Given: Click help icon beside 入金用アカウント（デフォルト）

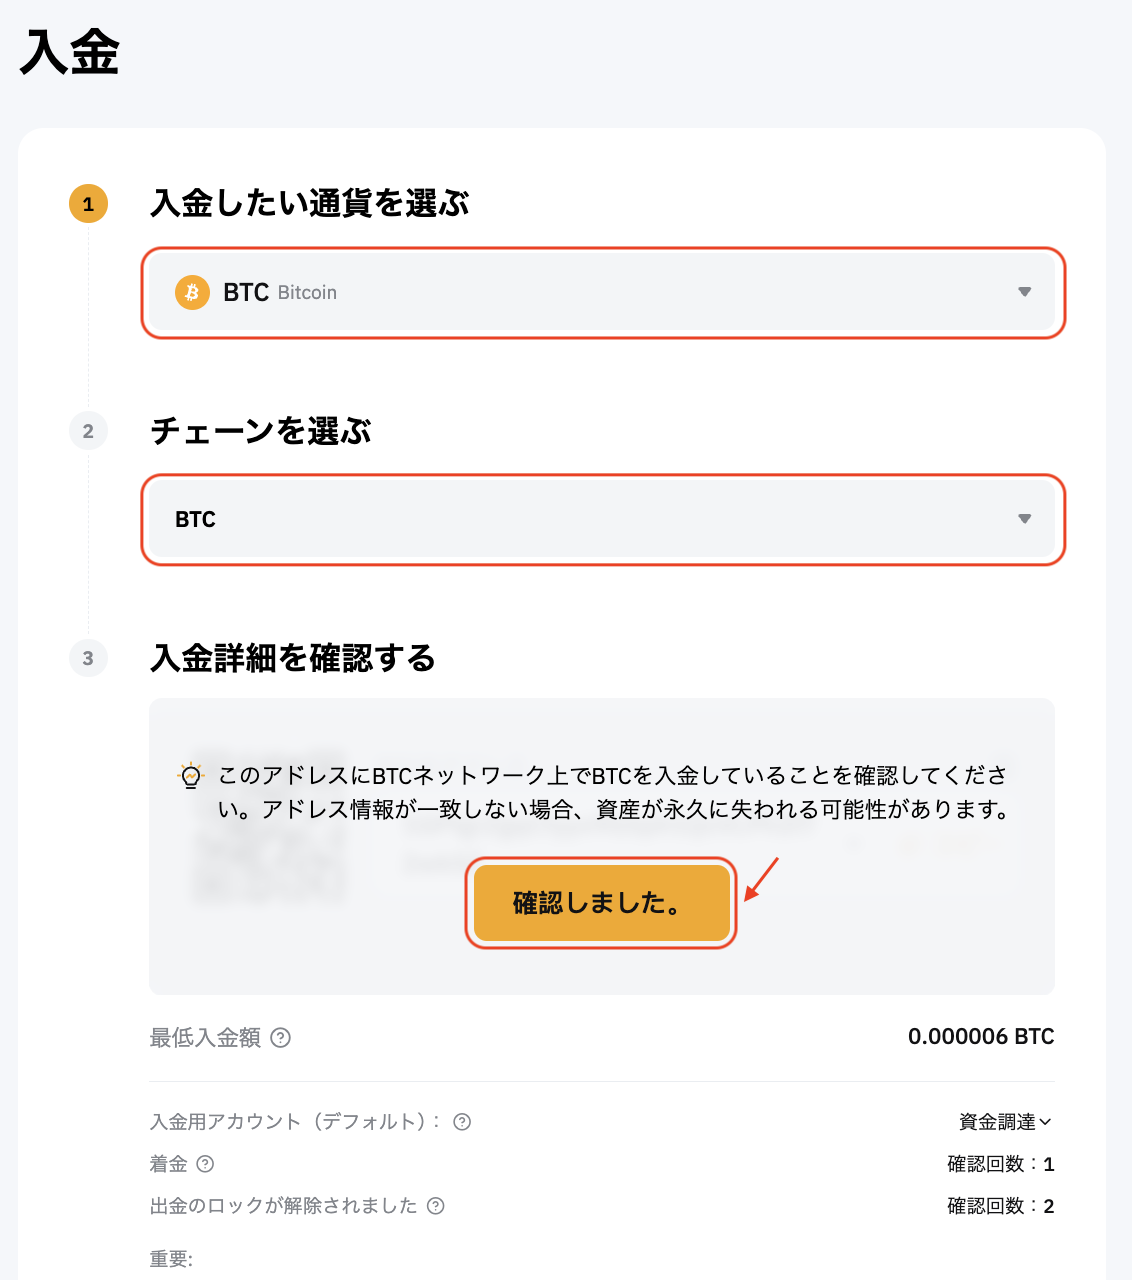Looking at the screenshot, I should click(462, 1122).
